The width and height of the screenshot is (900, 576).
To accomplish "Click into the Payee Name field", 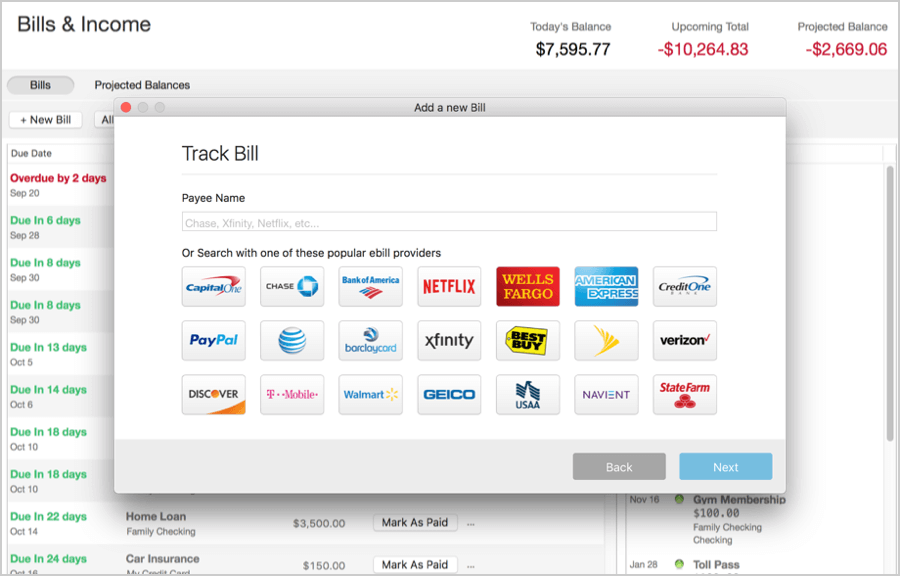I will click(449, 221).
